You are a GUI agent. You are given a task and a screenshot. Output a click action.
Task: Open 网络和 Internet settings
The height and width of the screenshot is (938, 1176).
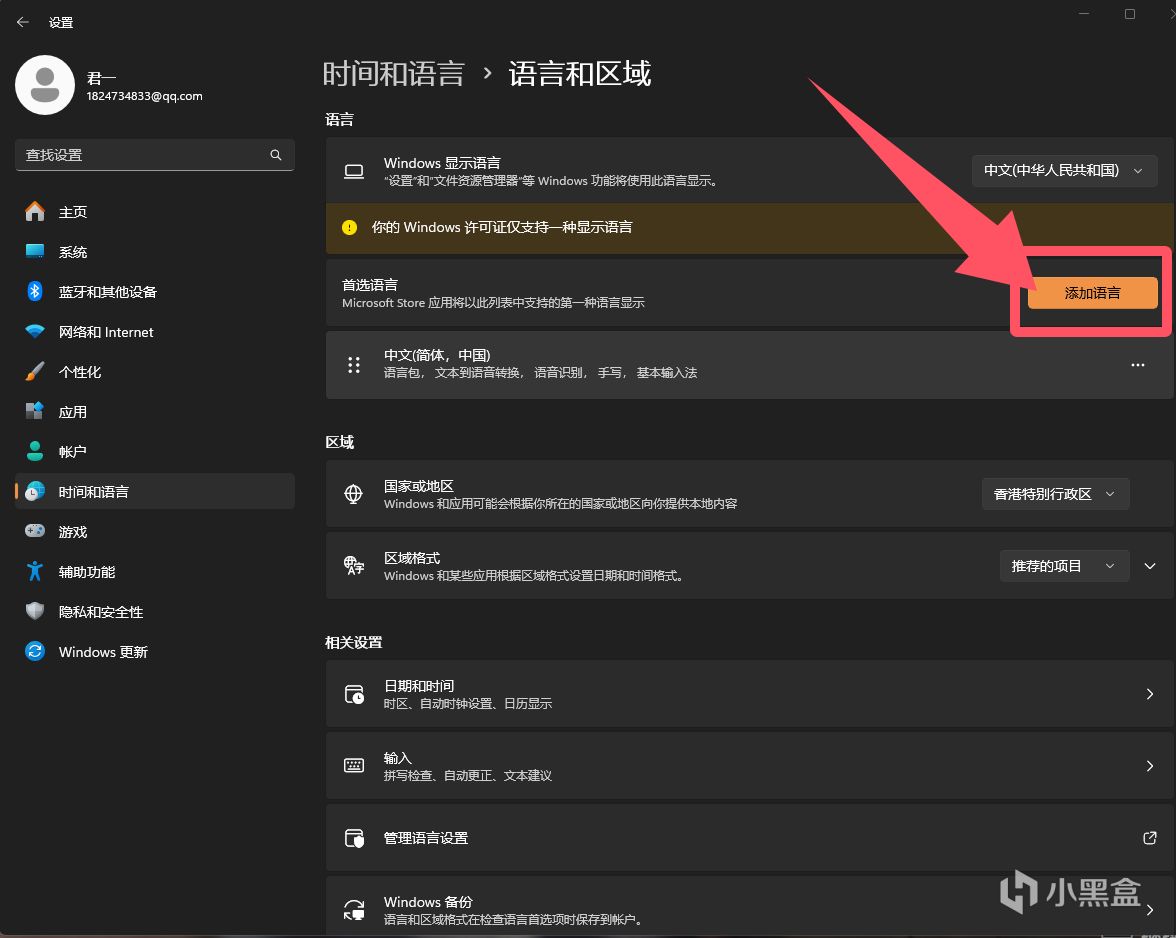pos(154,331)
